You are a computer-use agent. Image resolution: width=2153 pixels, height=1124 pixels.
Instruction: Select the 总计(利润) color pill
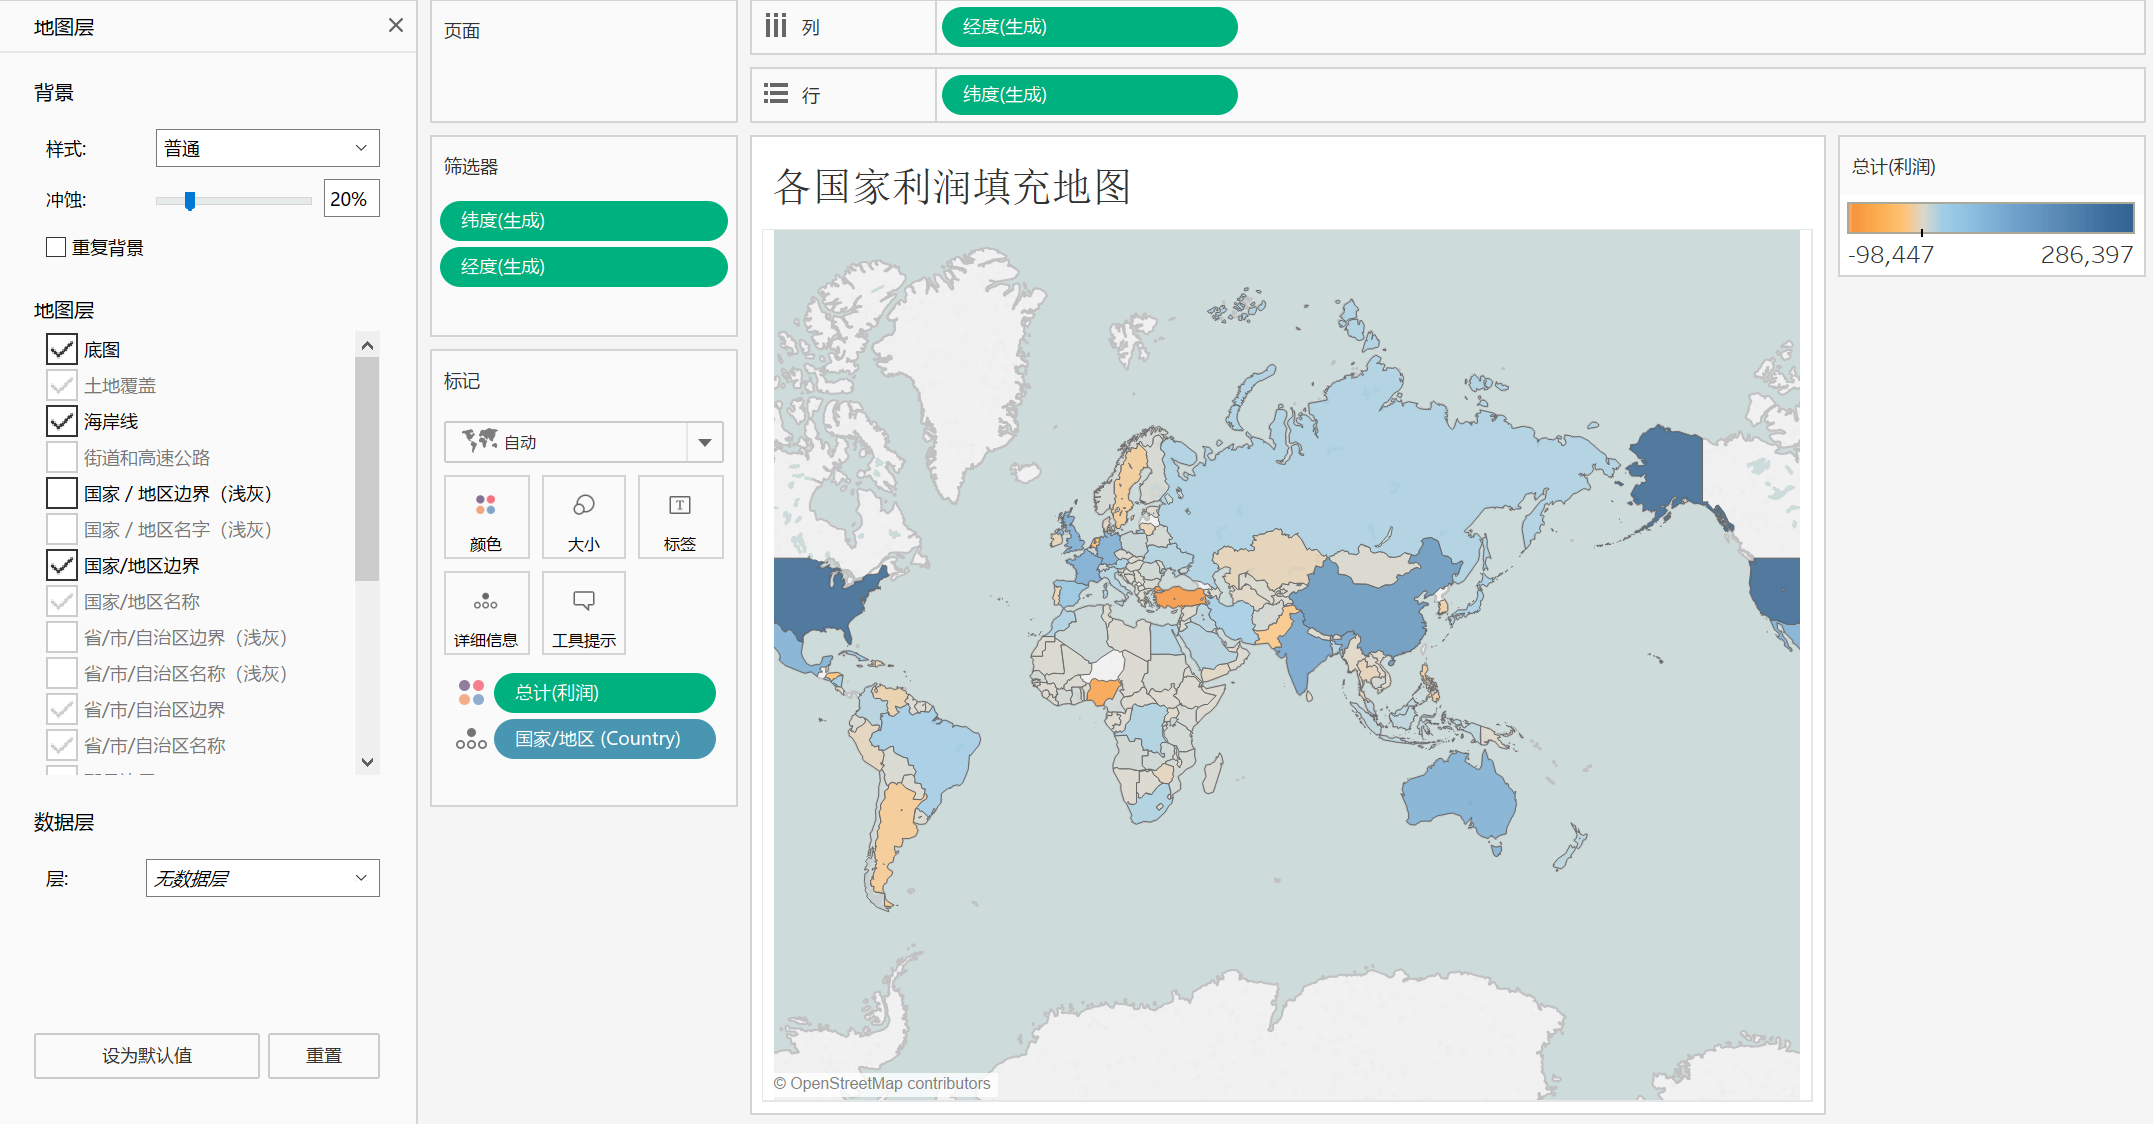click(x=604, y=692)
